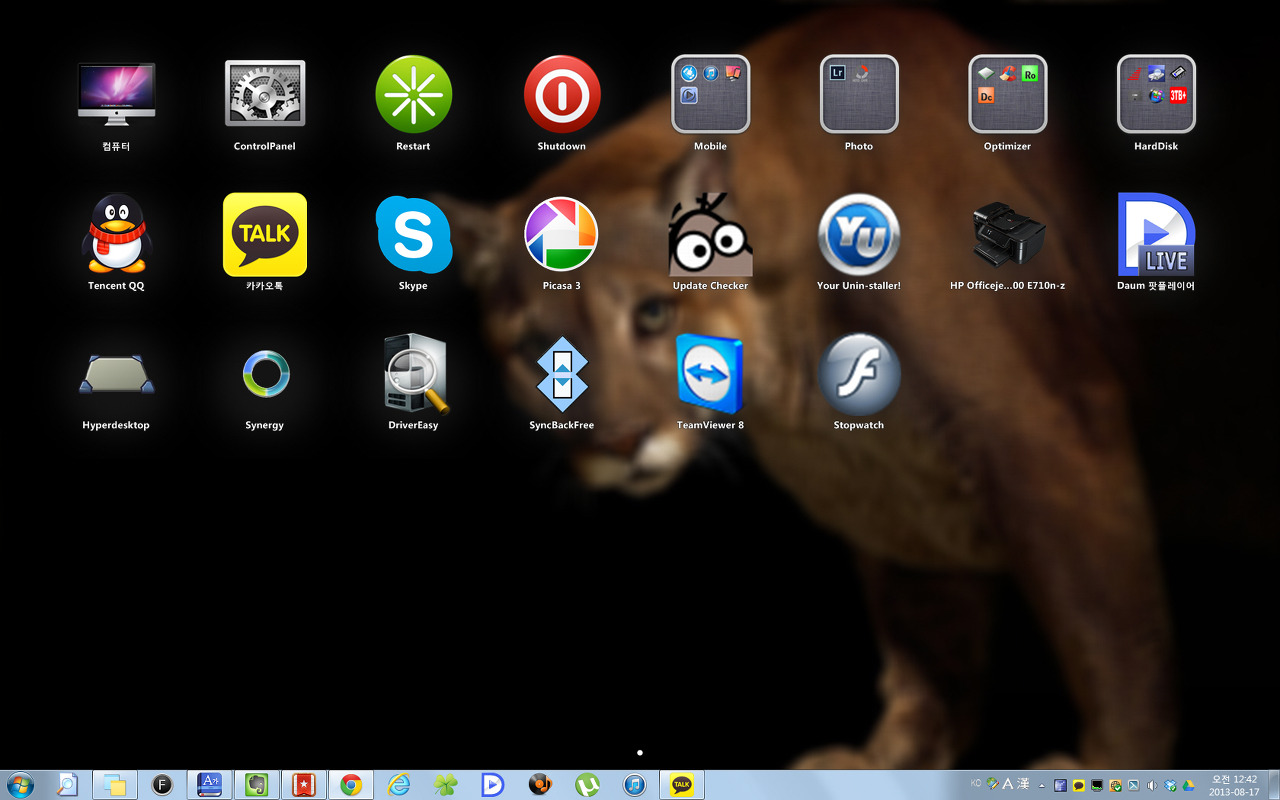Launch Internet Explorer from the taskbar
Image resolution: width=1280 pixels, height=800 pixels.
point(398,785)
